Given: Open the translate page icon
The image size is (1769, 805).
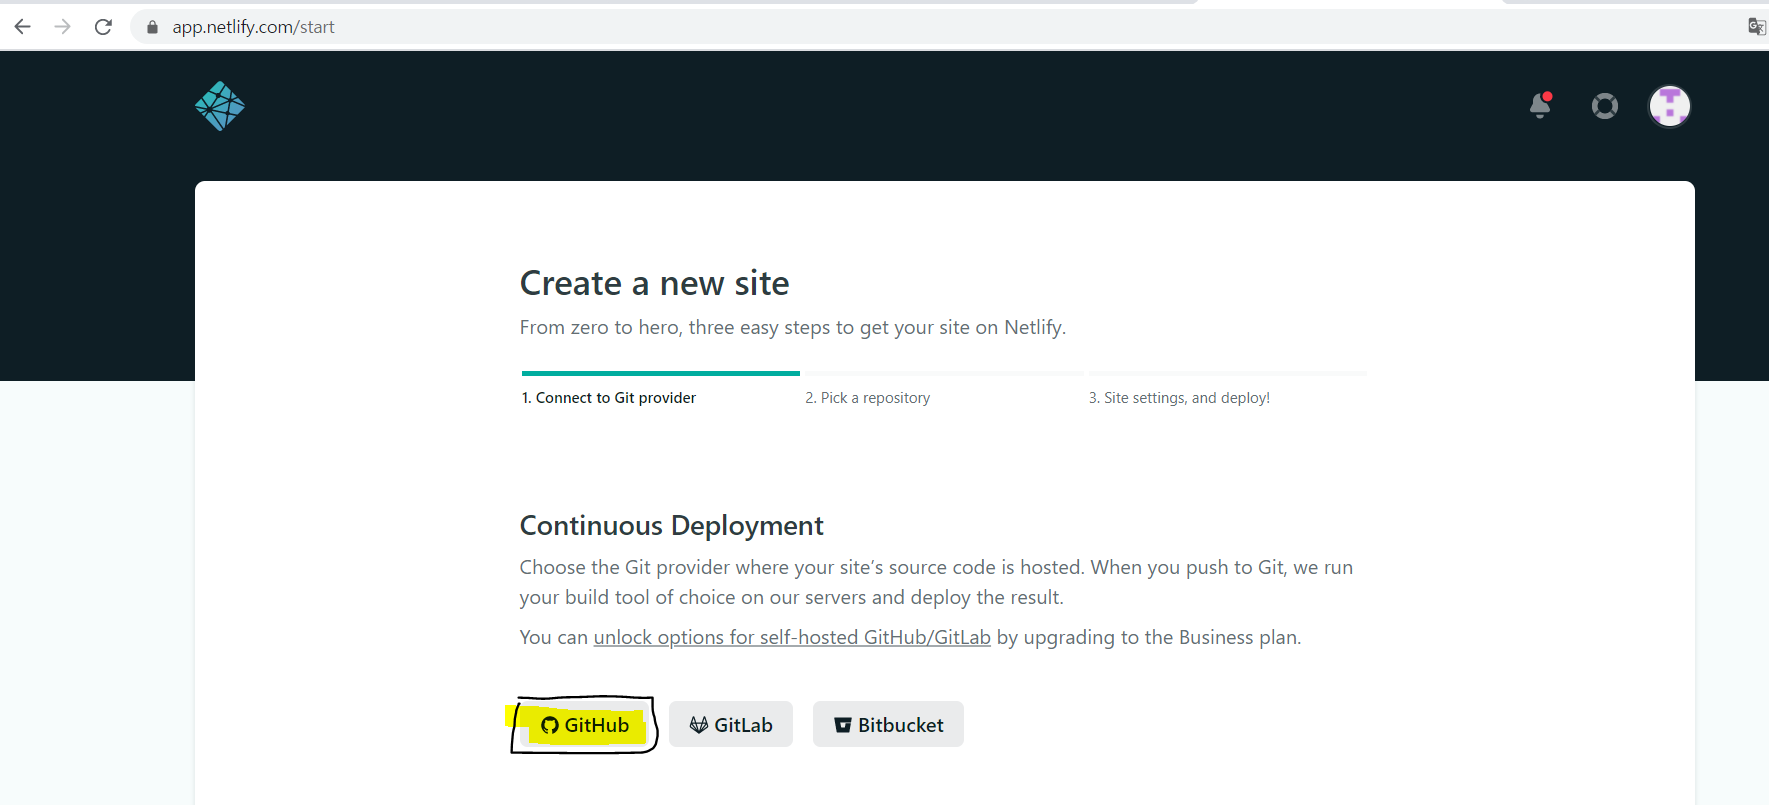Looking at the screenshot, I should 1756,27.
